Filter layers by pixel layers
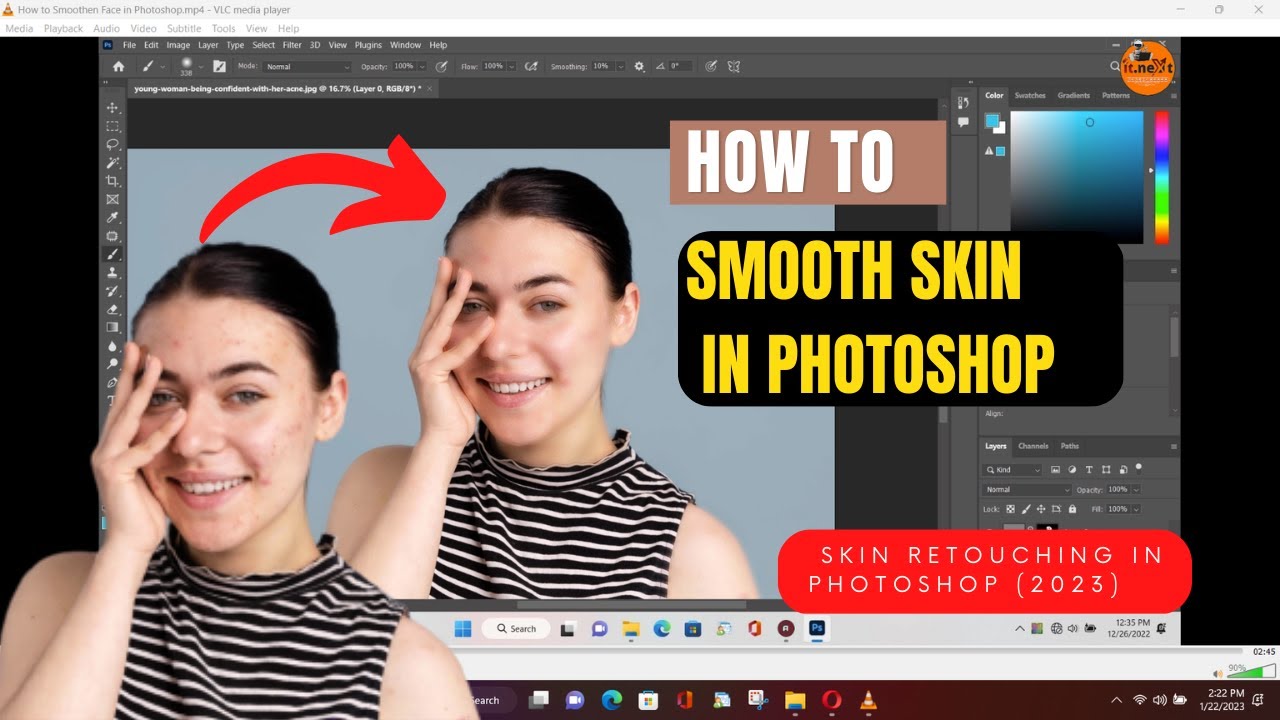This screenshot has height=720, width=1280. click(x=1055, y=469)
